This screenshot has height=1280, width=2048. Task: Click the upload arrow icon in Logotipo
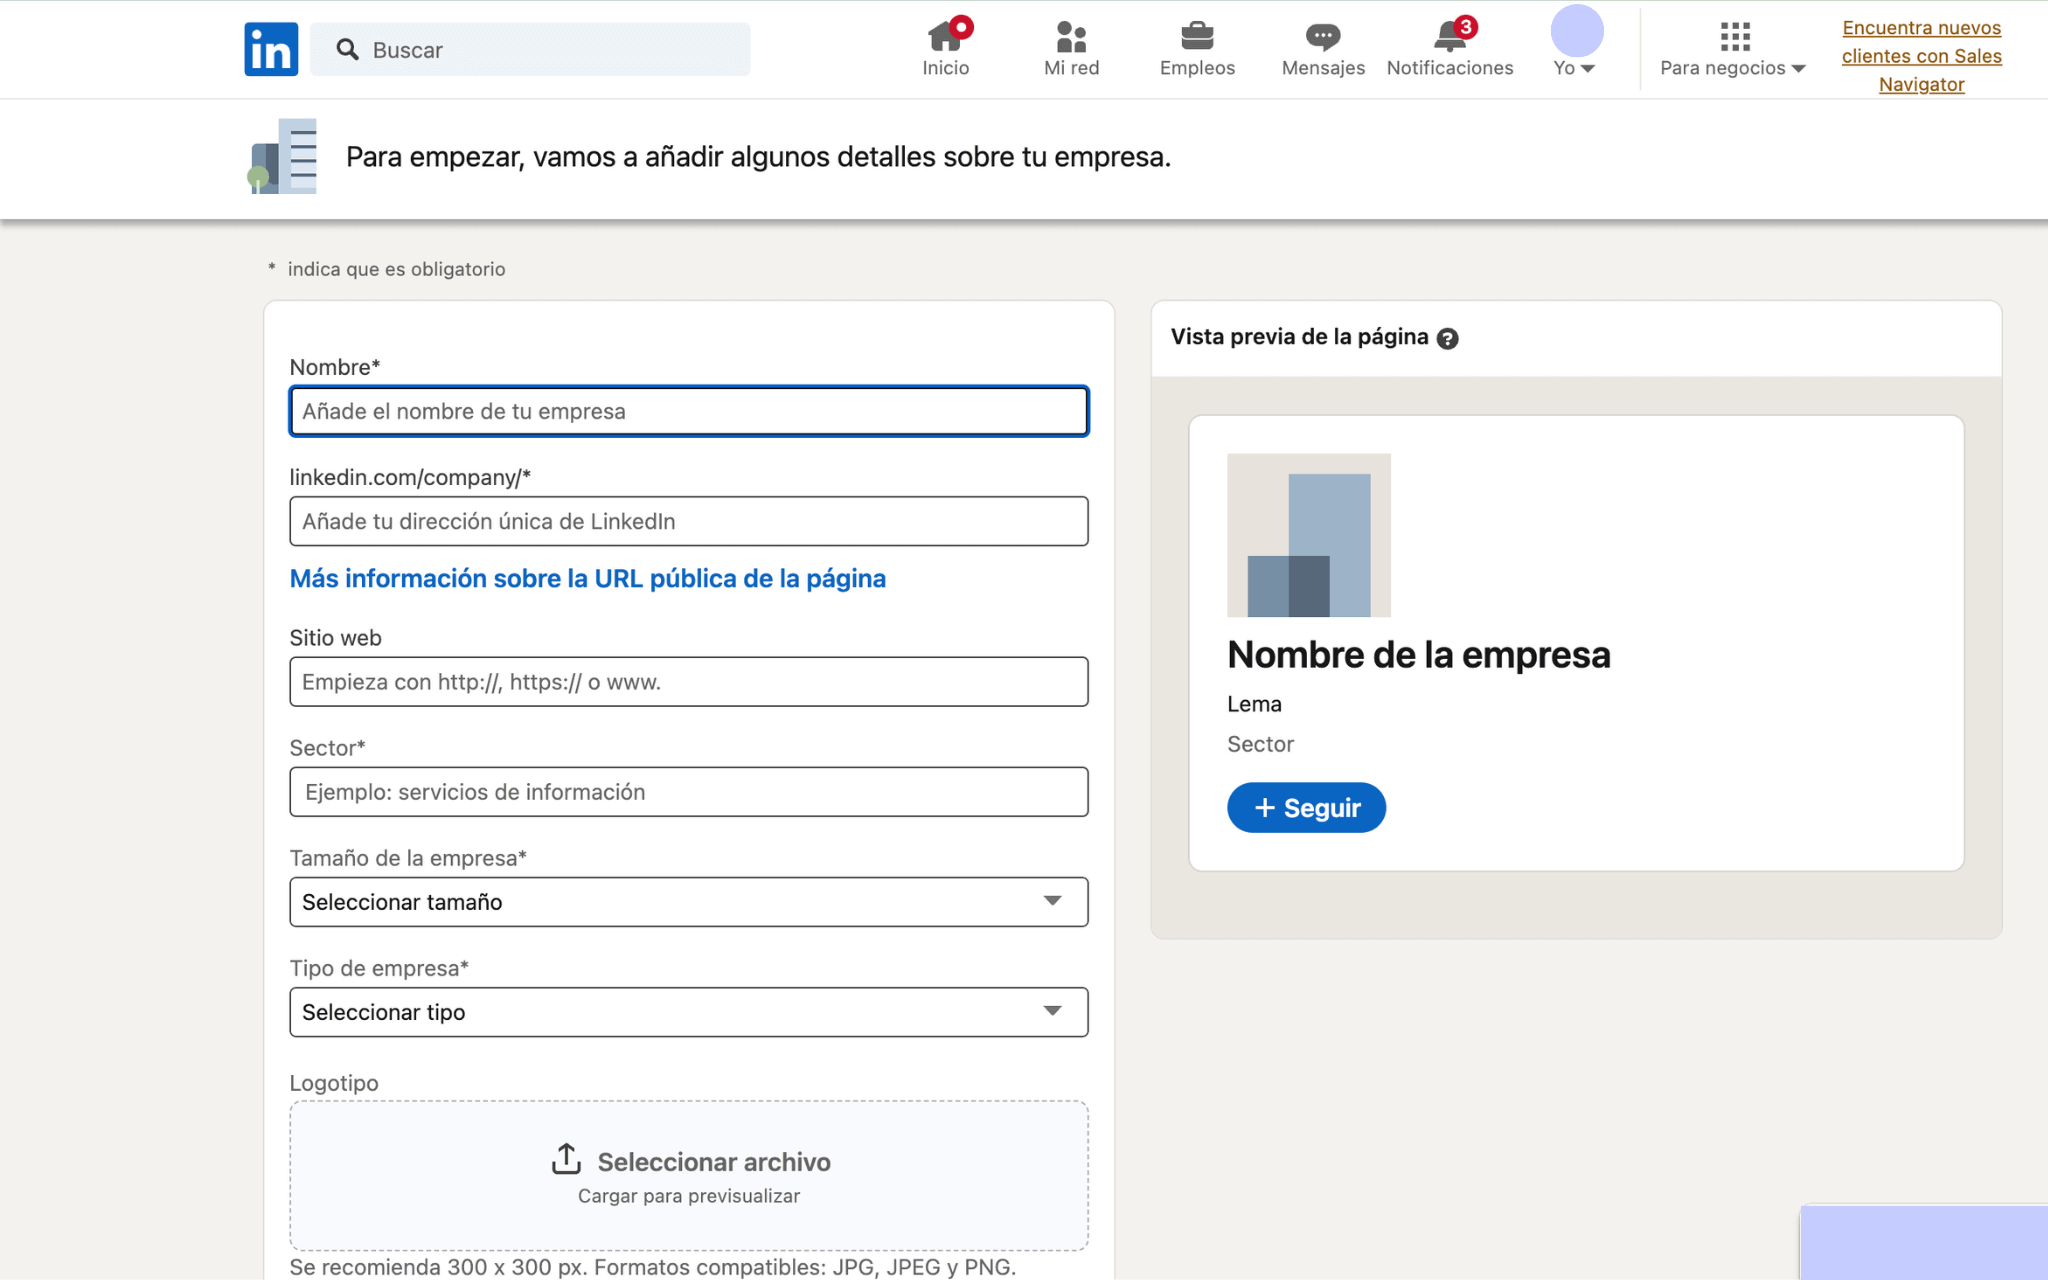[566, 1159]
